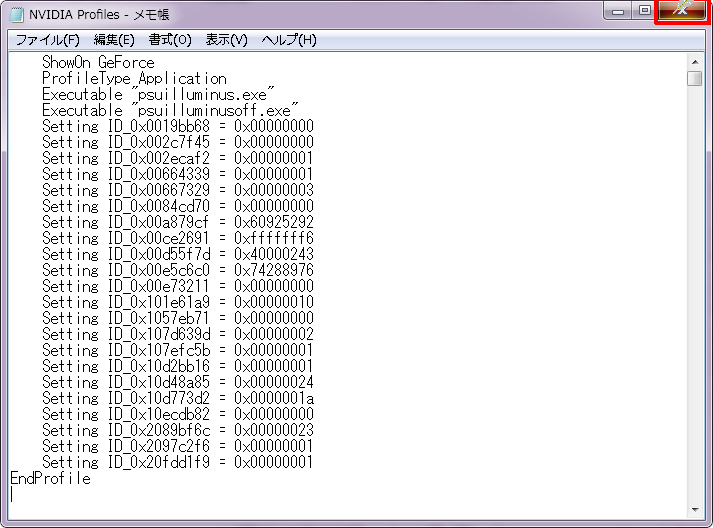Click Setting ID_0x1057eb71 line

(x=178, y=318)
